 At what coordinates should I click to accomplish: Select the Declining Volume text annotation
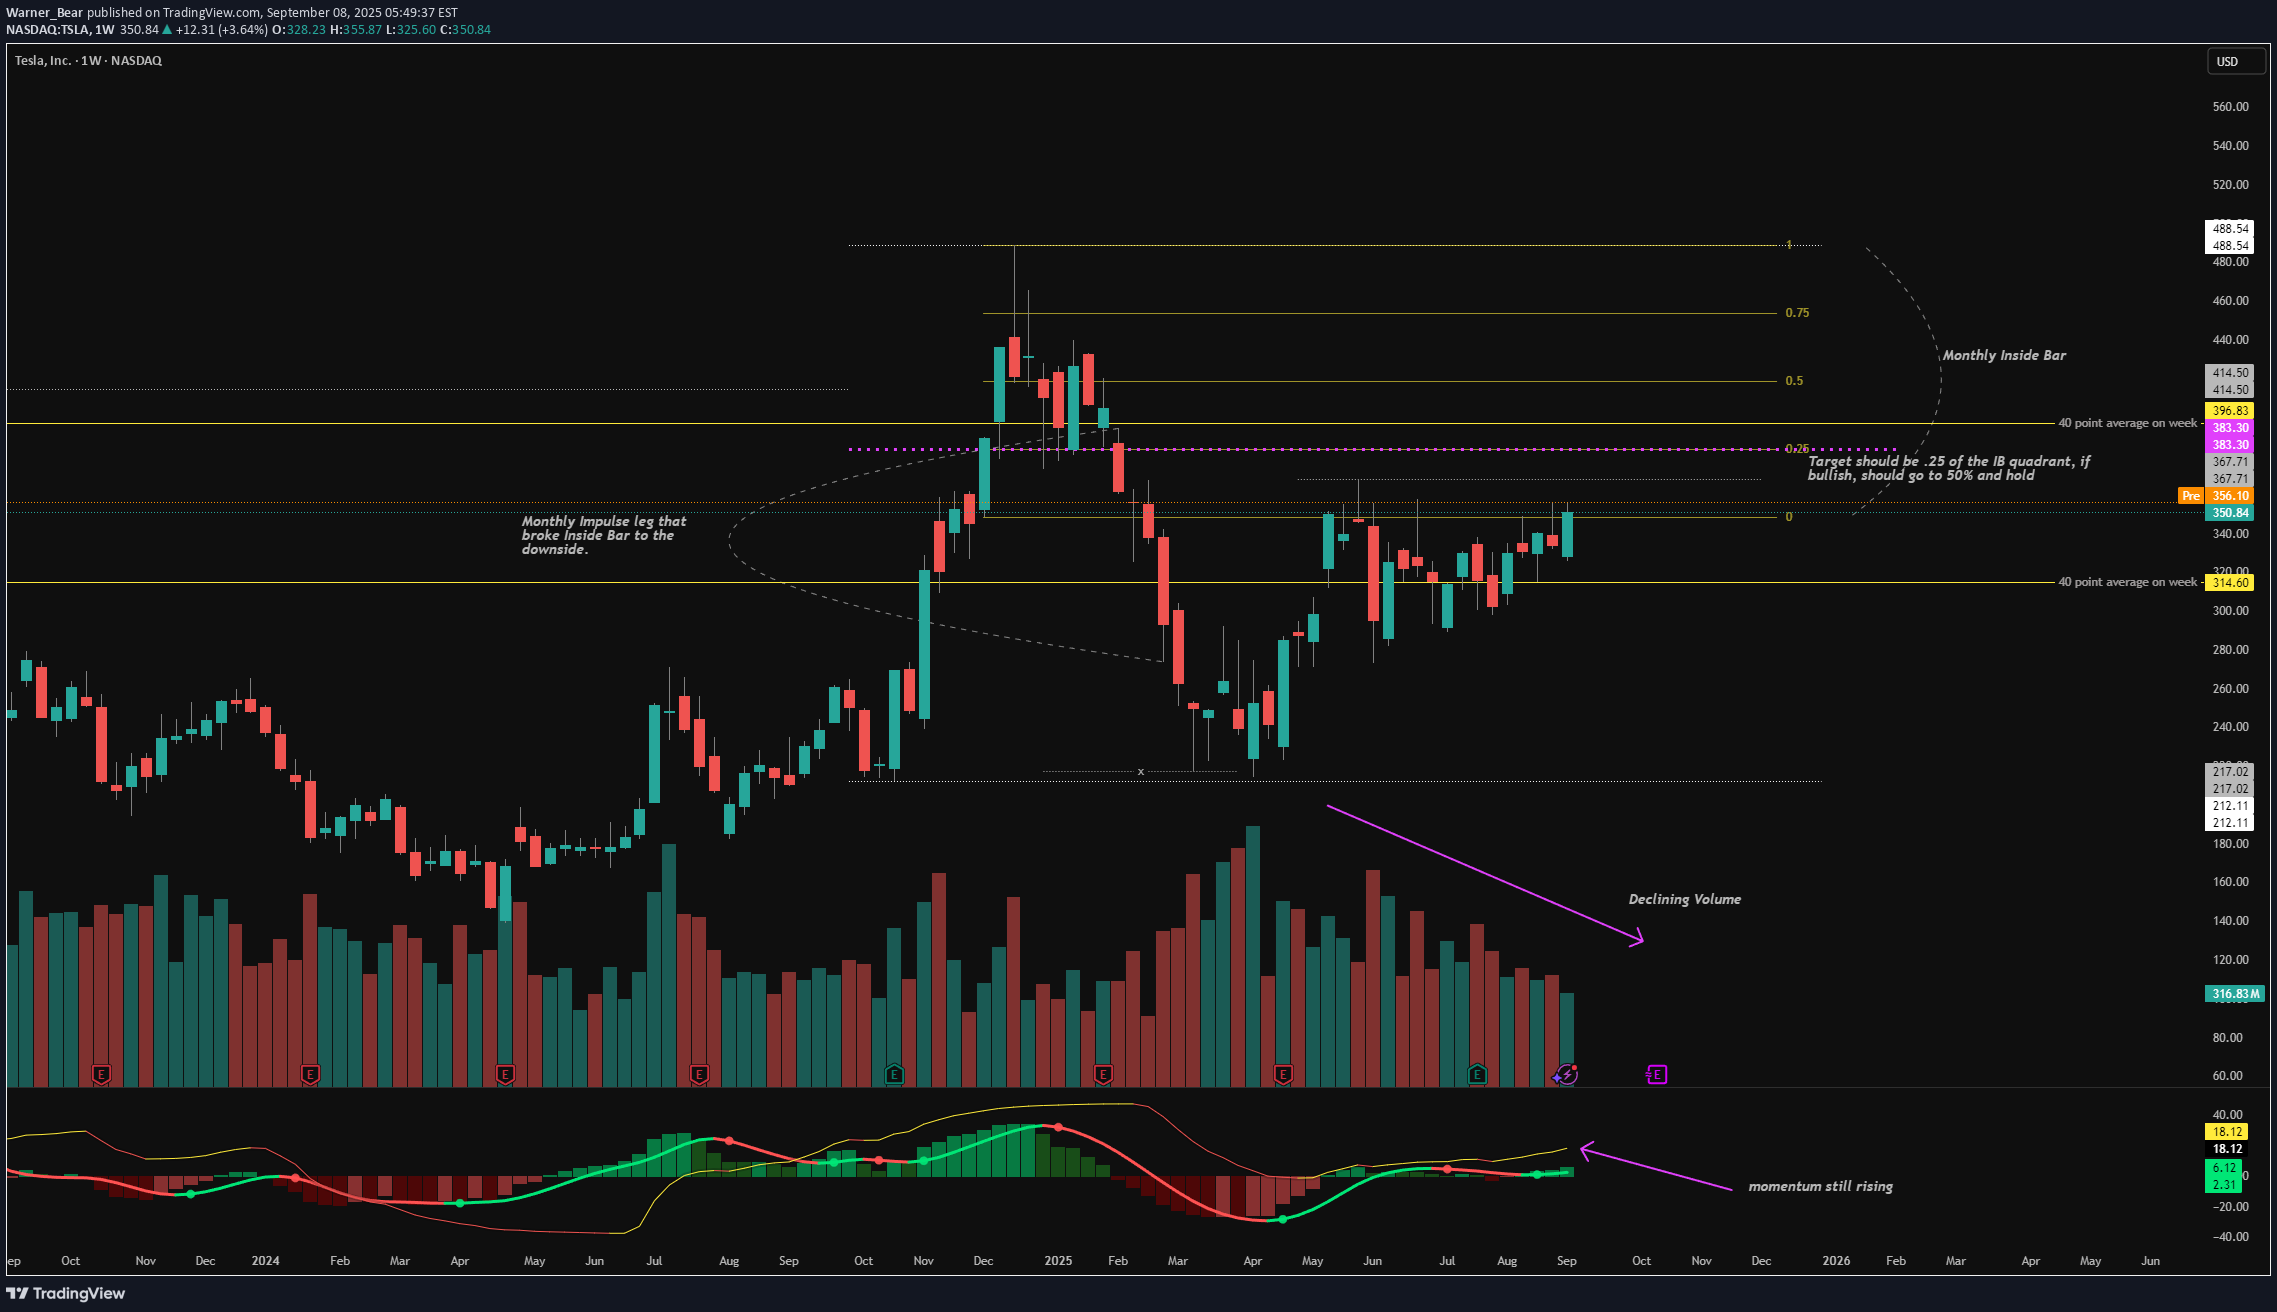pos(1684,900)
